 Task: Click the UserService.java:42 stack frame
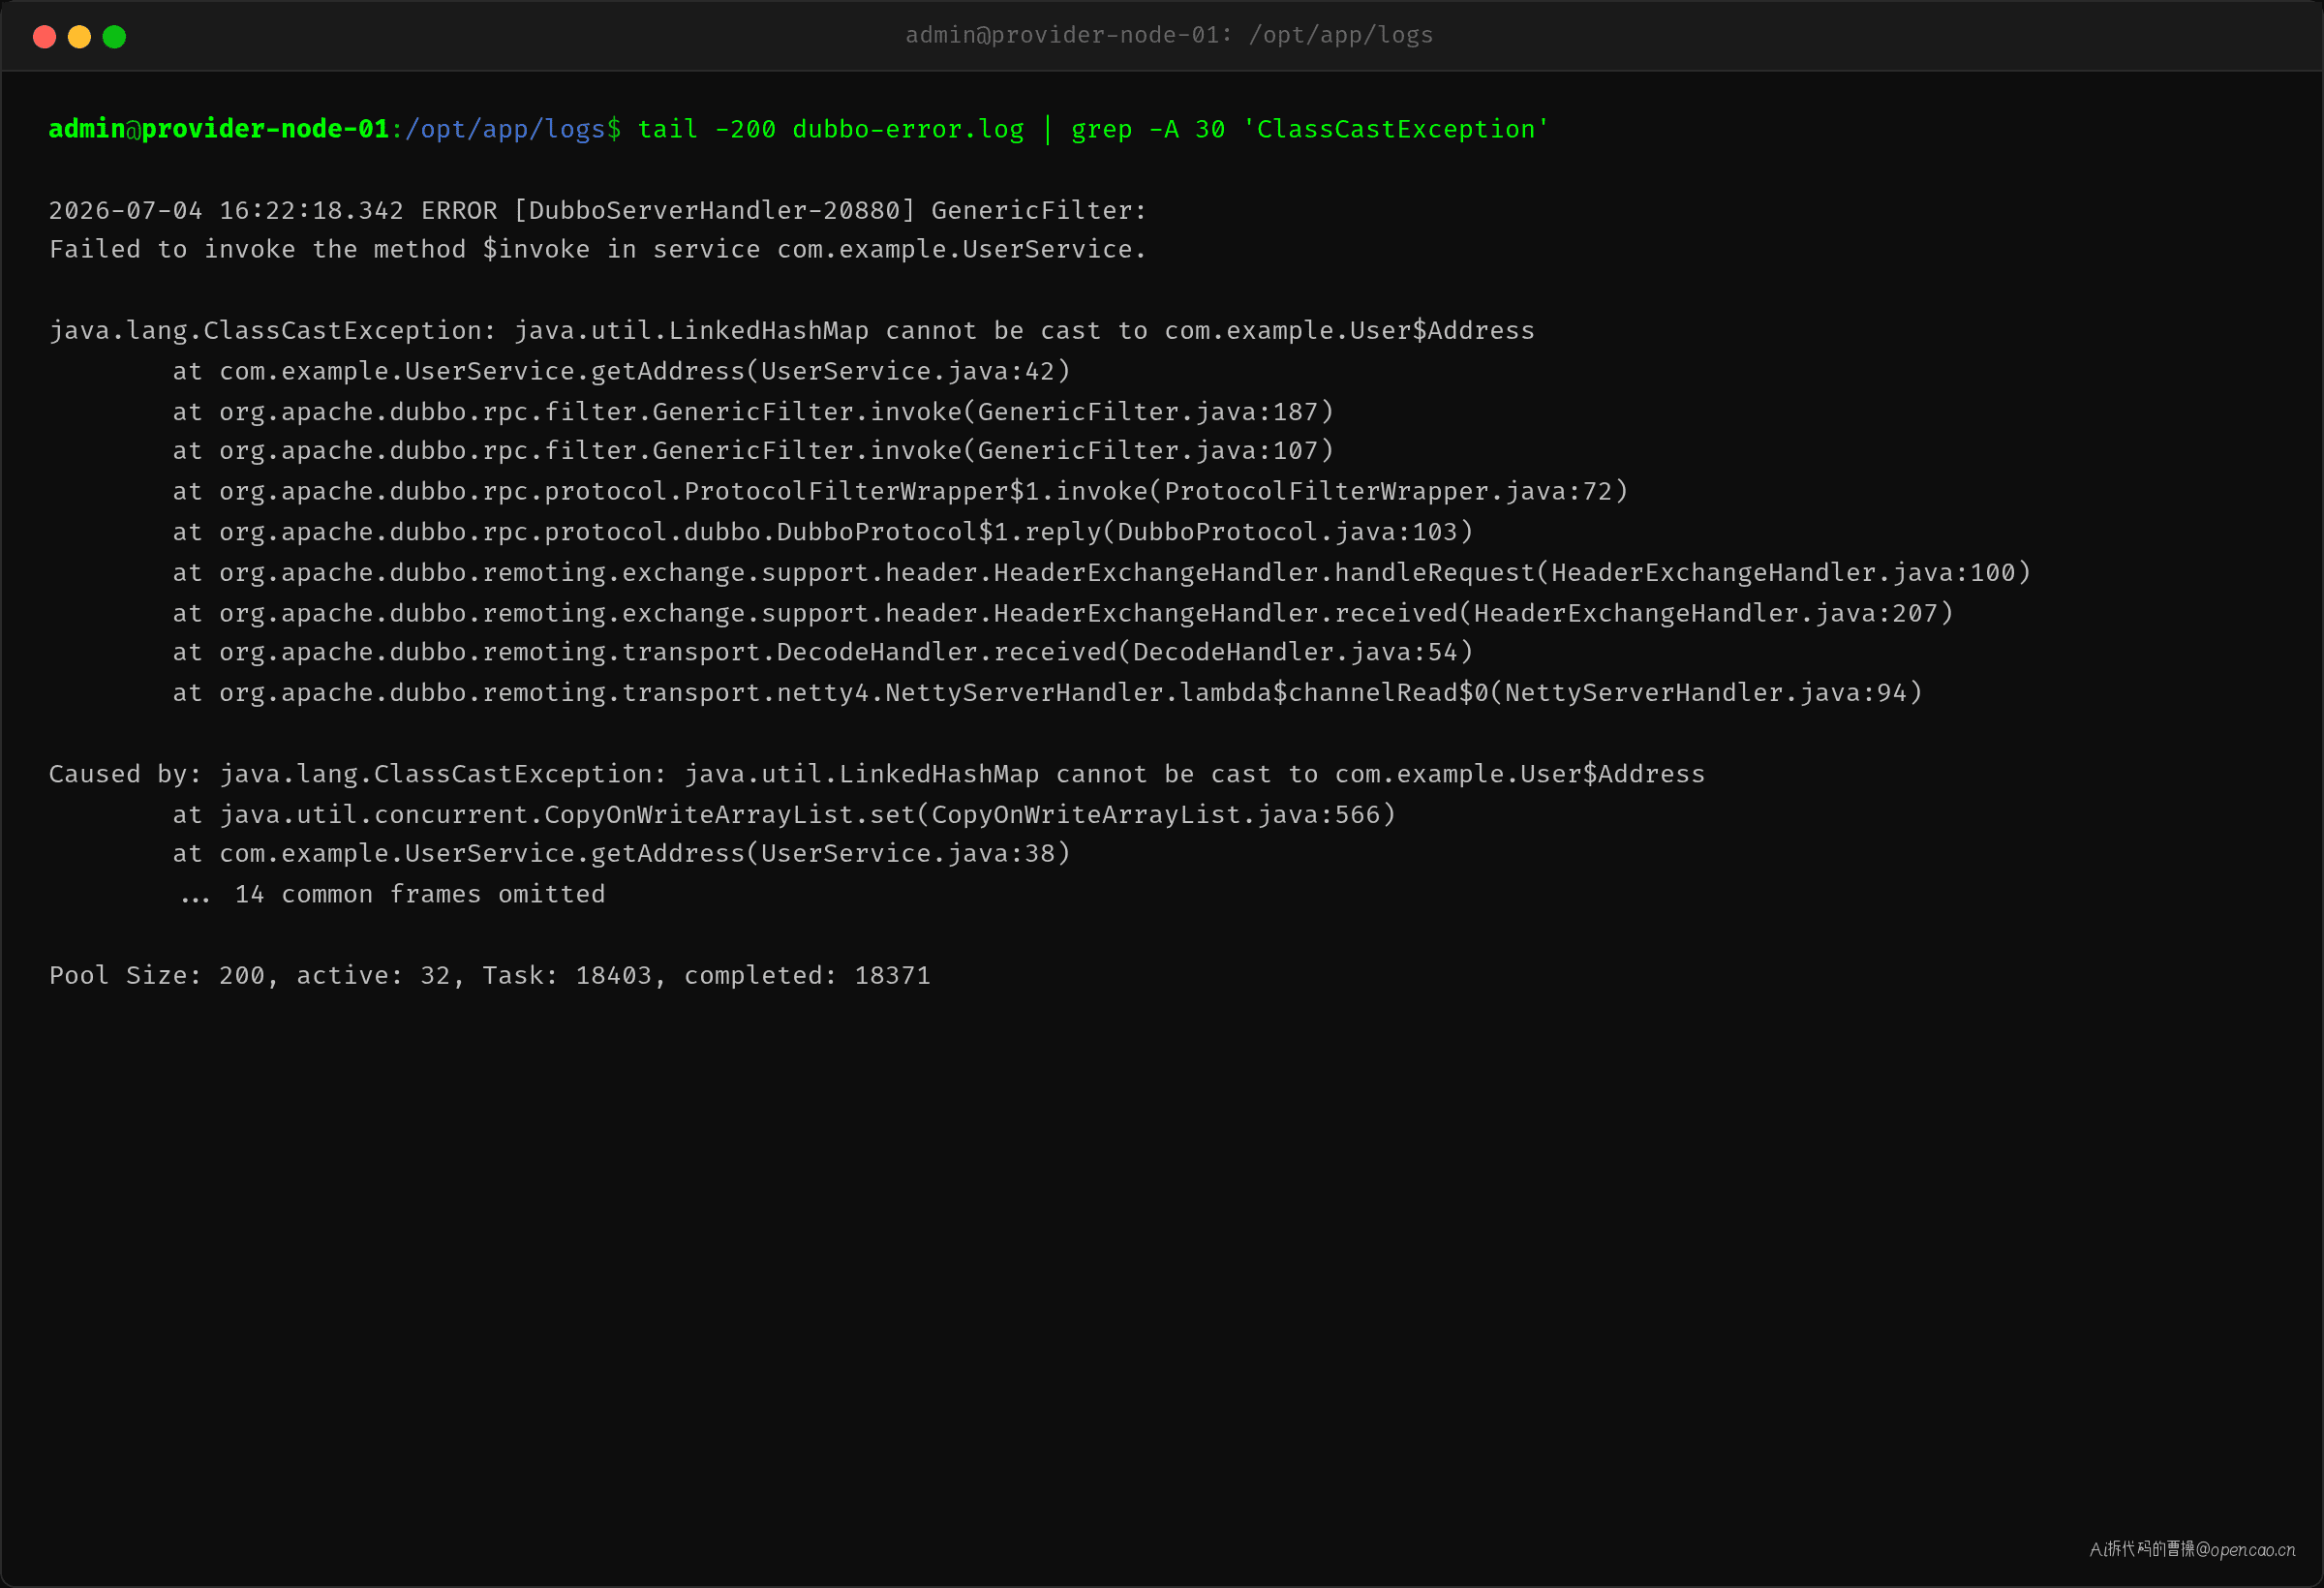pos(621,371)
